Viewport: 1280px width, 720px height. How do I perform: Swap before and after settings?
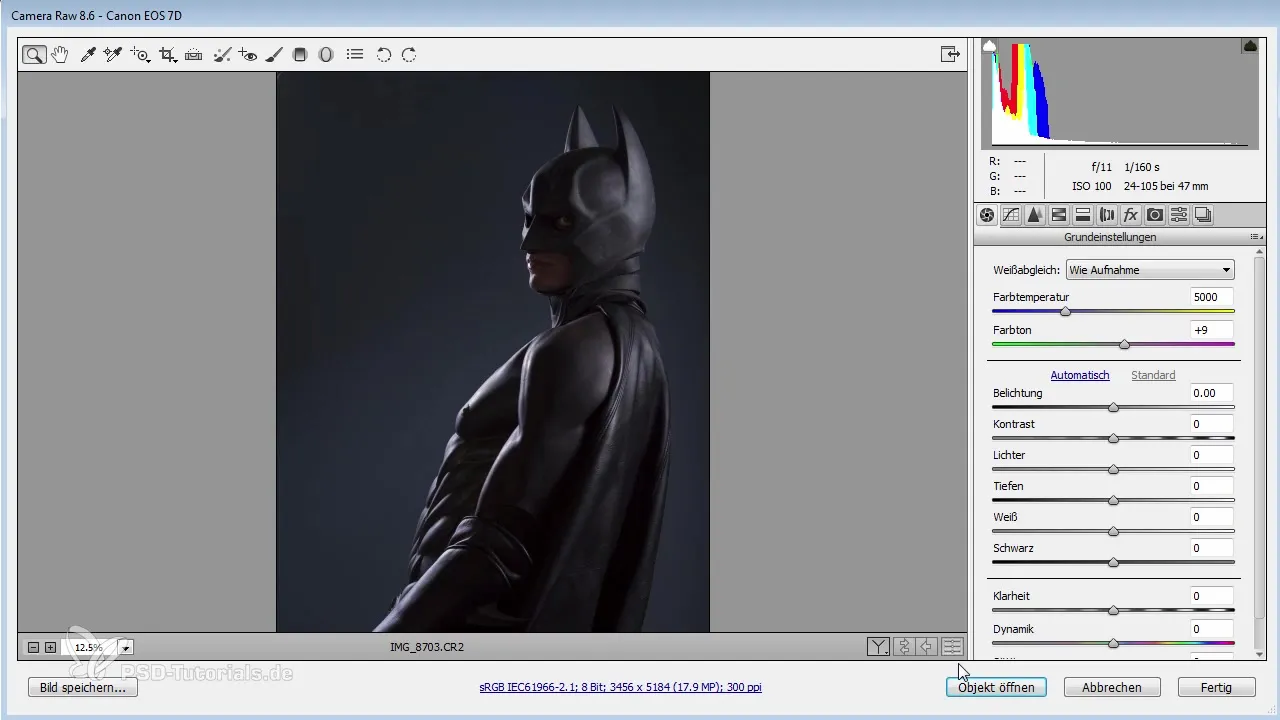click(904, 647)
